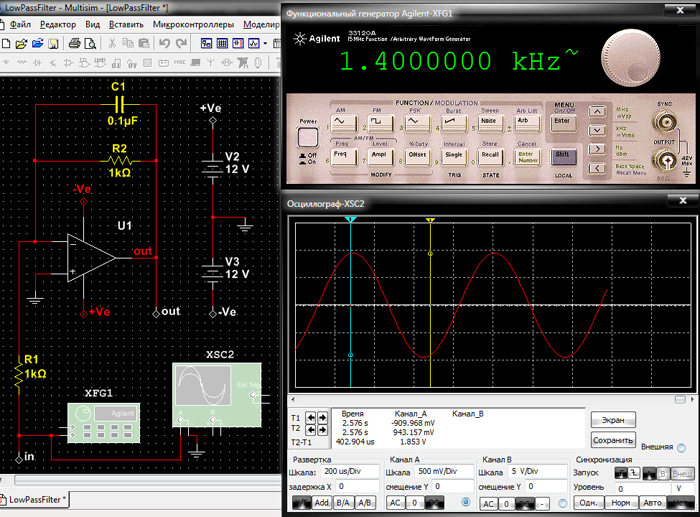Click the Канал B Шкала 5 V/Div field
This screenshot has width=700, height=517.
point(538,471)
